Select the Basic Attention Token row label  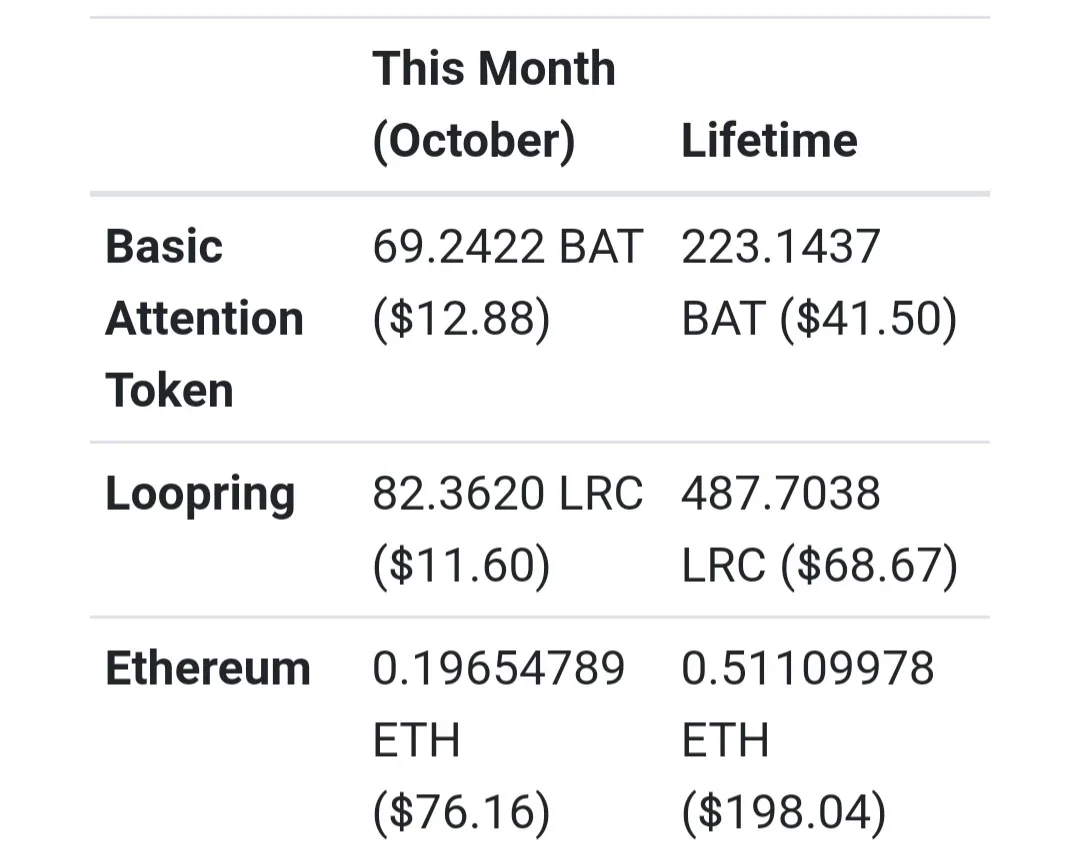205,318
